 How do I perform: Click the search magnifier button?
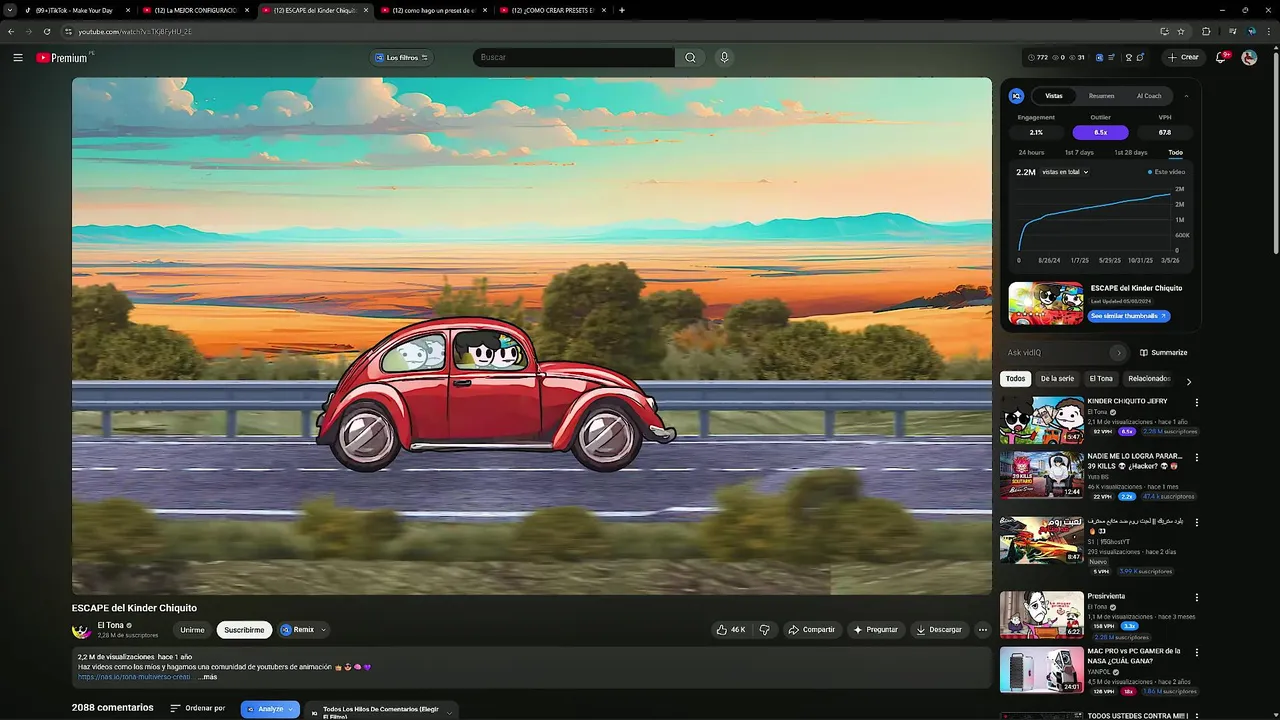690,57
